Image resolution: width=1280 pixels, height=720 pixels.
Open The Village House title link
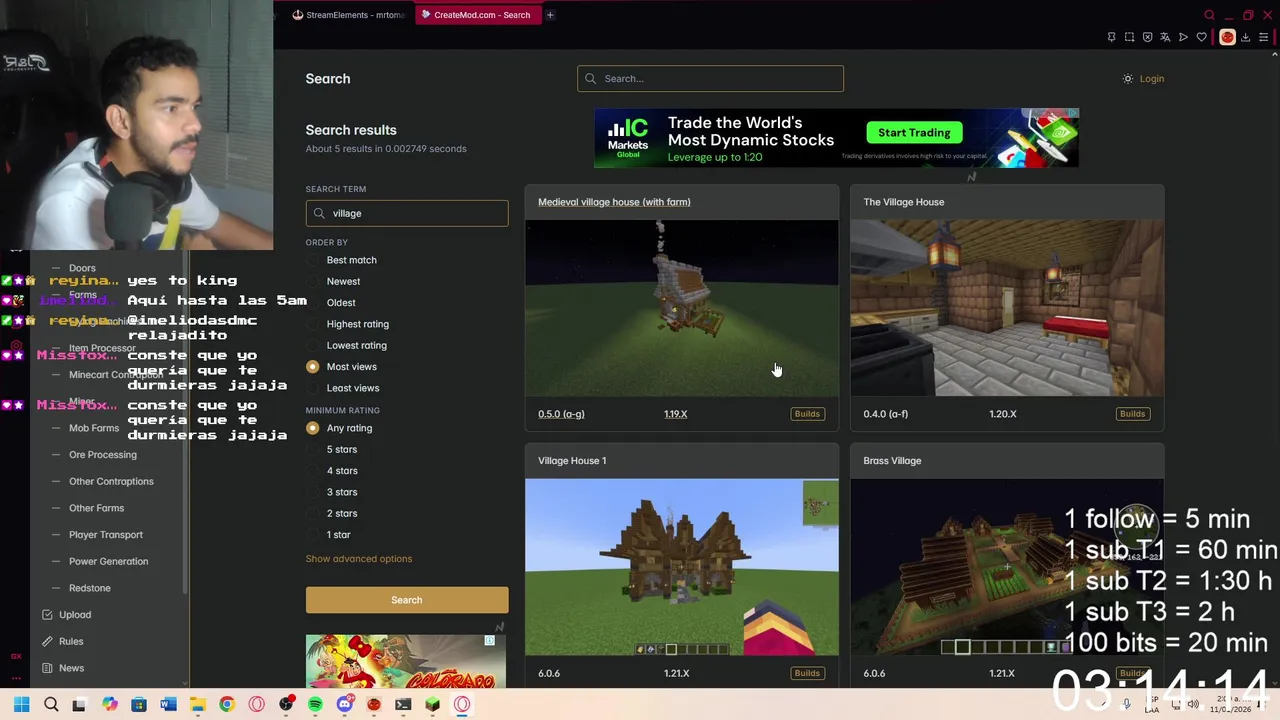coord(904,202)
